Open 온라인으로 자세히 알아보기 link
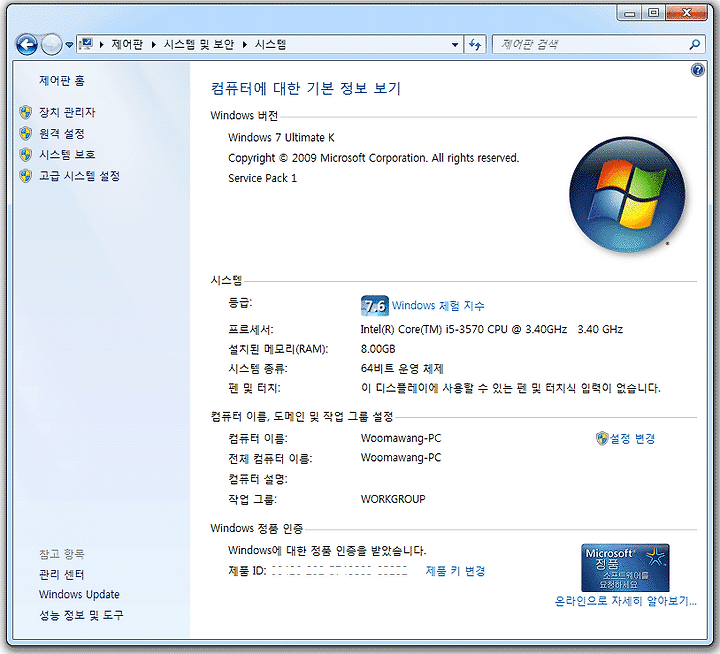720x654 pixels. click(625, 601)
